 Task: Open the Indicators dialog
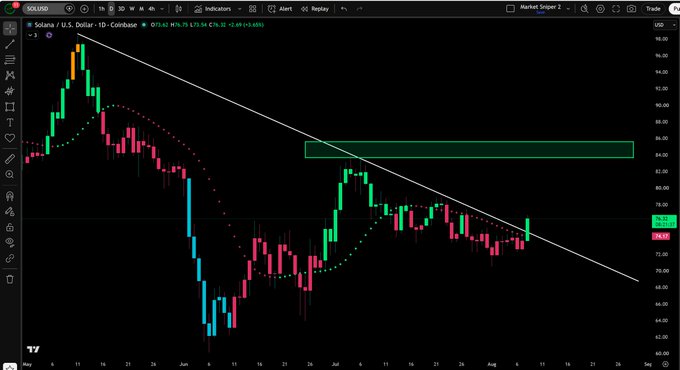tap(212, 9)
